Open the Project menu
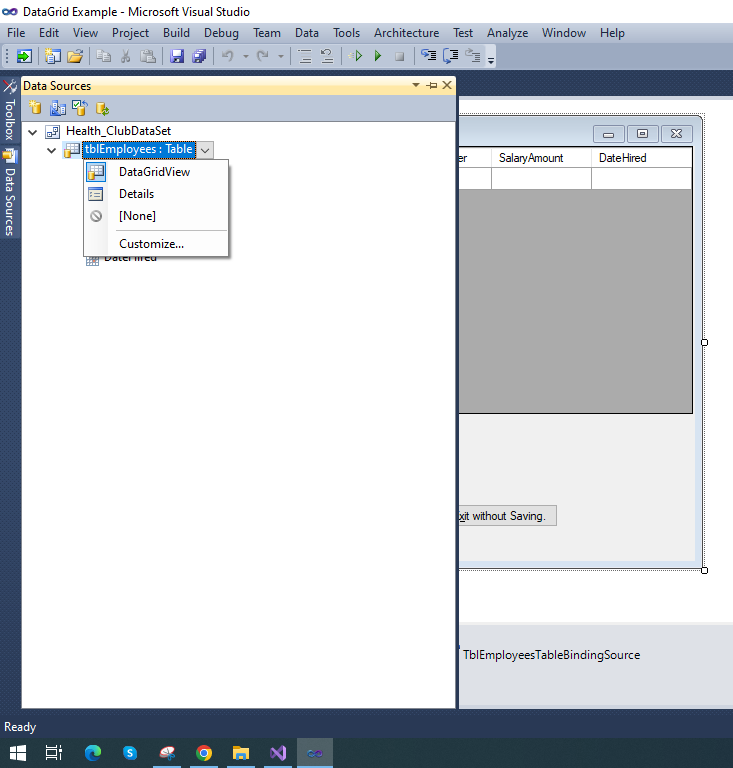This screenshot has height=768, width=733. (x=130, y=33)
